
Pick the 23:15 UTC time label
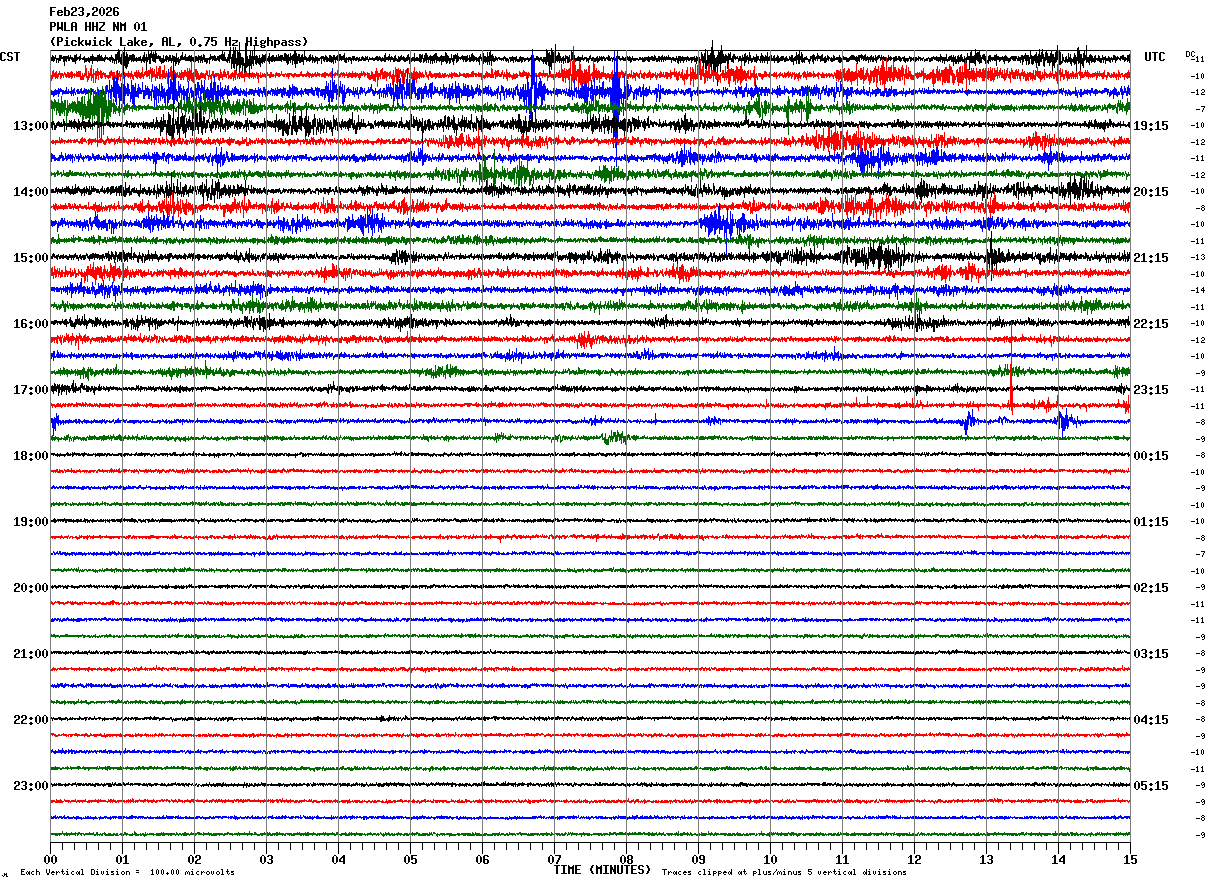click(x=1151, y=390)
